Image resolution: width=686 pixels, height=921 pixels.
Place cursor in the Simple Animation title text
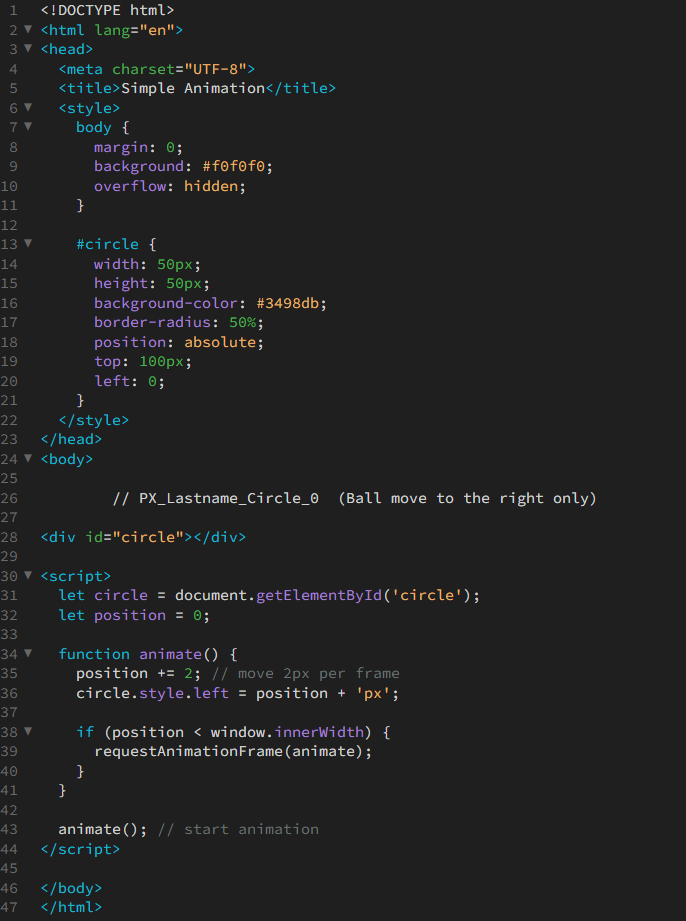192,88
